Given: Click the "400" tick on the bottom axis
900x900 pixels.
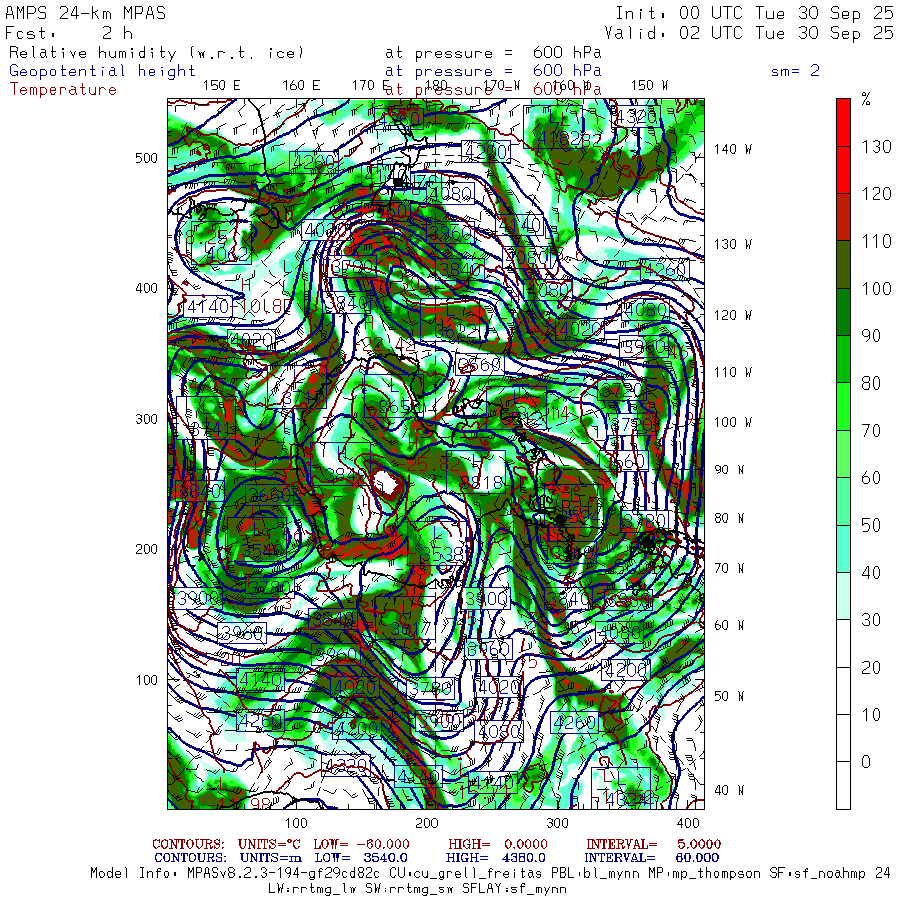Looking at the screenshot, I should [x=688, y=823].
